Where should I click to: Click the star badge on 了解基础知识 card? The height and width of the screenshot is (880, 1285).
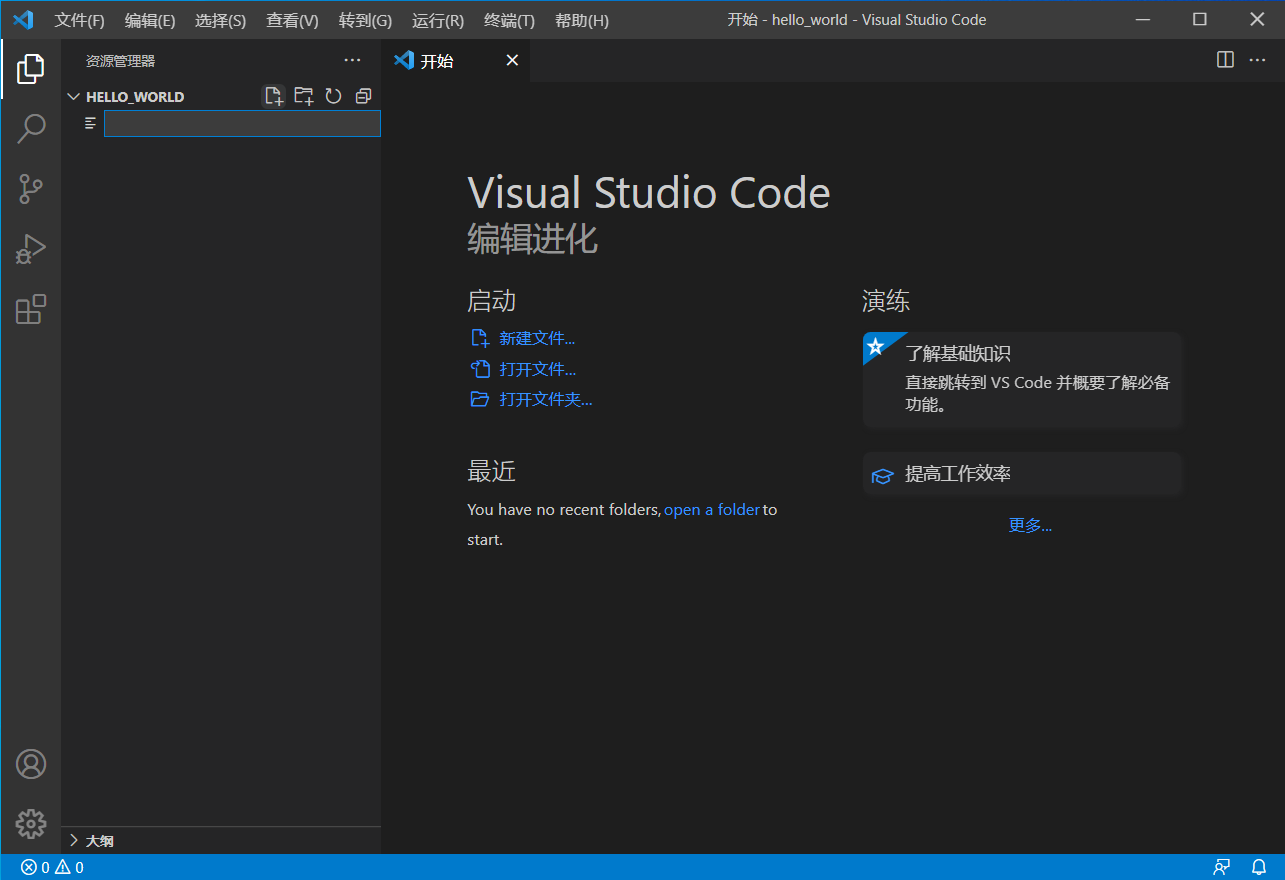(876, 346)
